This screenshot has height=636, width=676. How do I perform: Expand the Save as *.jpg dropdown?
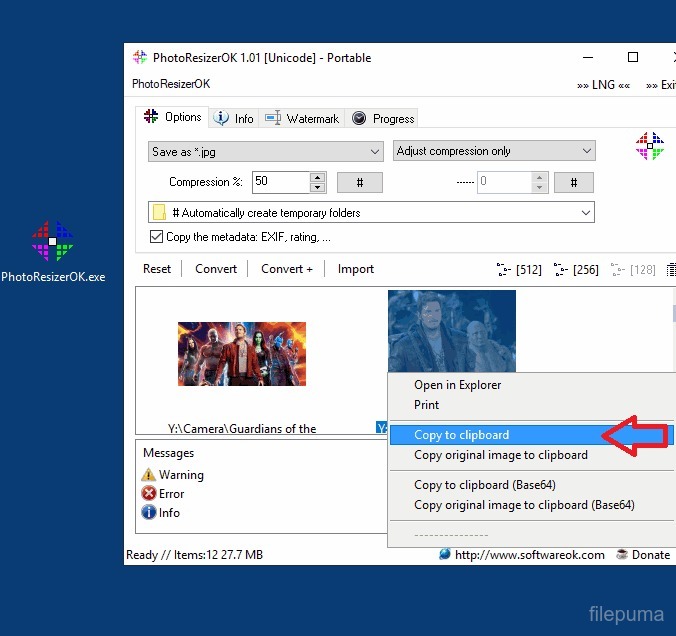pyautogui.click(x=375, y=152)
